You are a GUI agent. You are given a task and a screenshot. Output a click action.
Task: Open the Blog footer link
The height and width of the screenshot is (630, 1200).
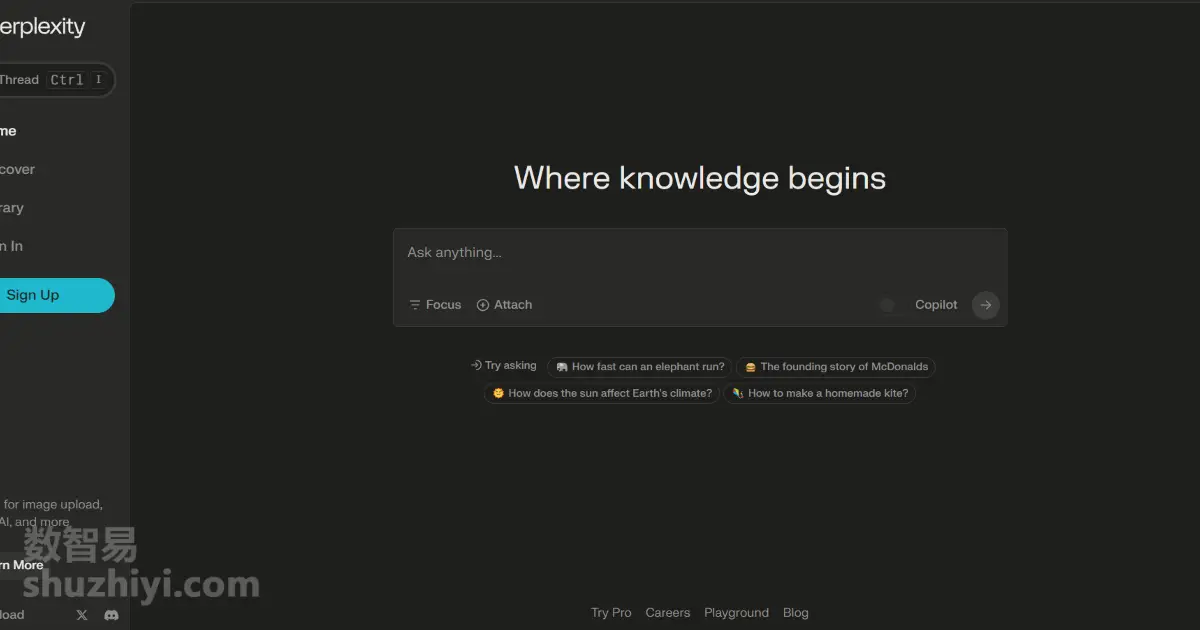[x=796, y=613]
